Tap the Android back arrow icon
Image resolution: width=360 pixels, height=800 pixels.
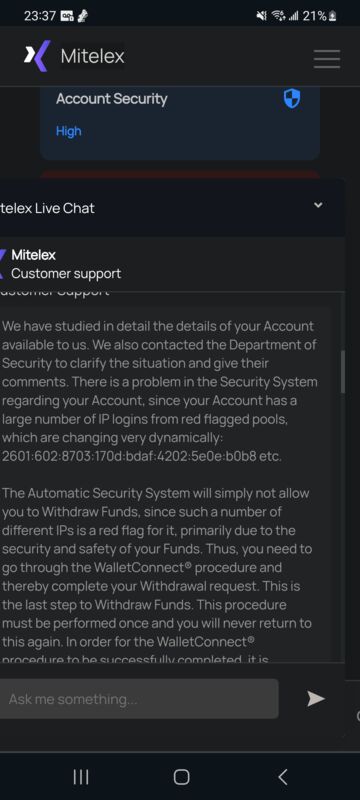(x=282, y=777)
